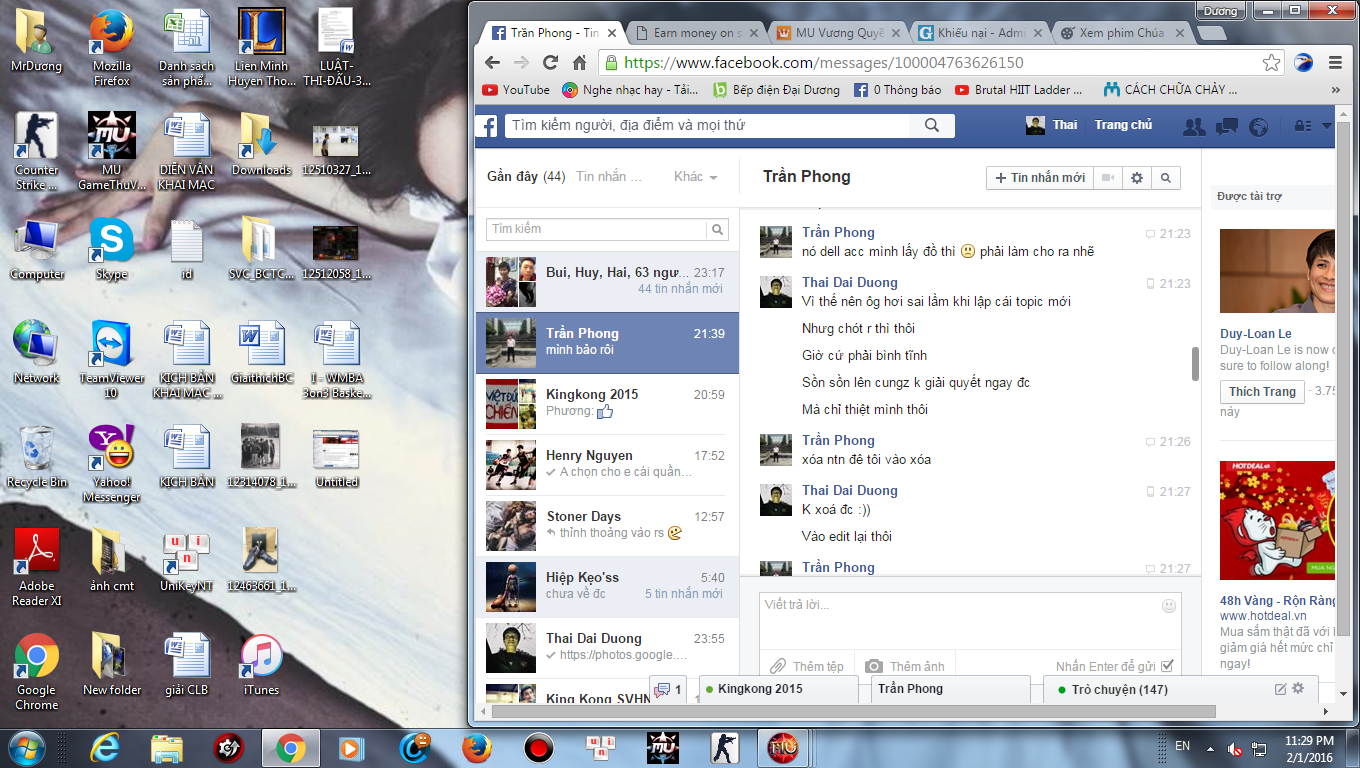Click the search-in-conversation magnifier icon
This screenshot has width=1360, height=768.
[1165, 178]
